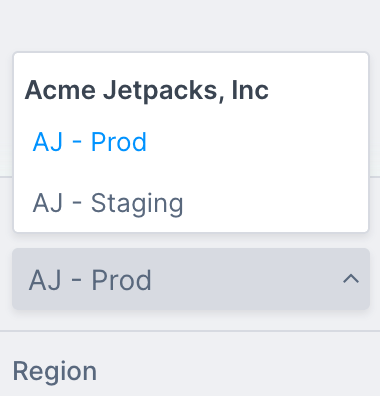Click the gray AJ - Prod dropdown field
Screen dimensions: 380x396
tap(191, 279)
